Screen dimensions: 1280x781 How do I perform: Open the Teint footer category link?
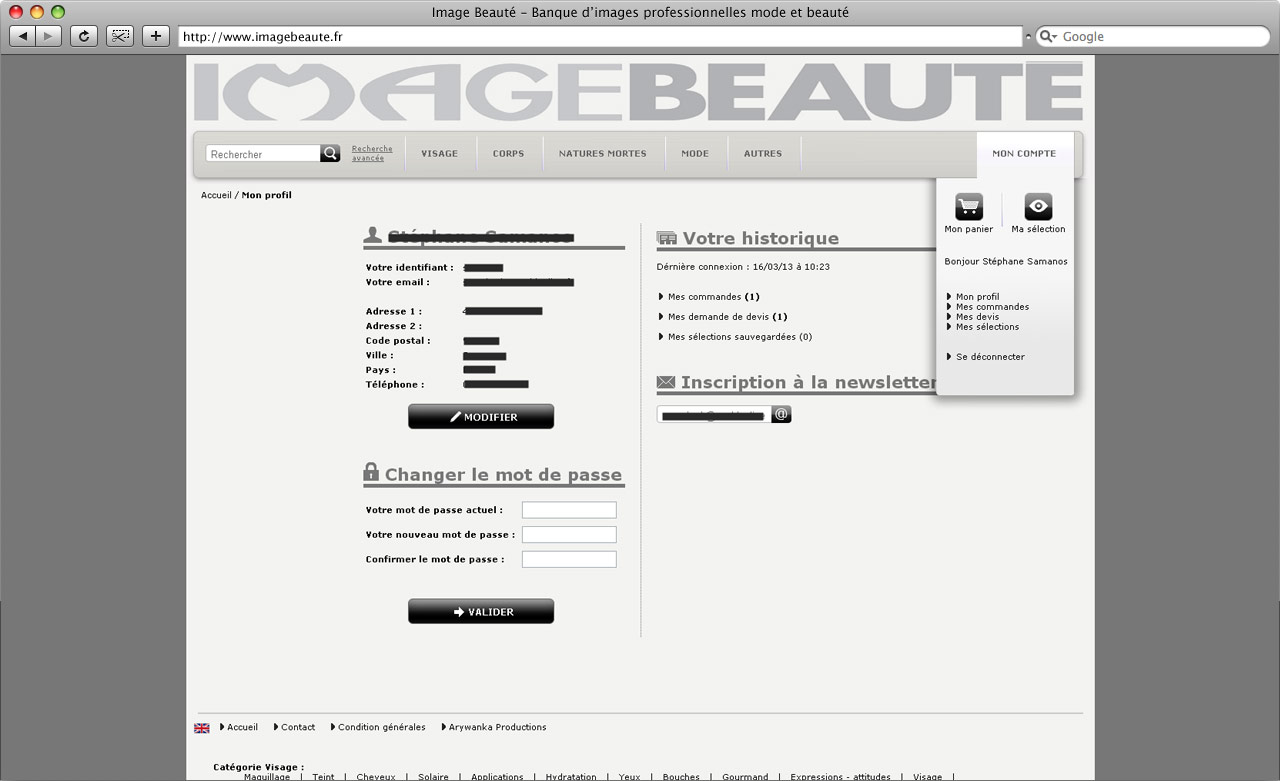[x=323, y=777]
